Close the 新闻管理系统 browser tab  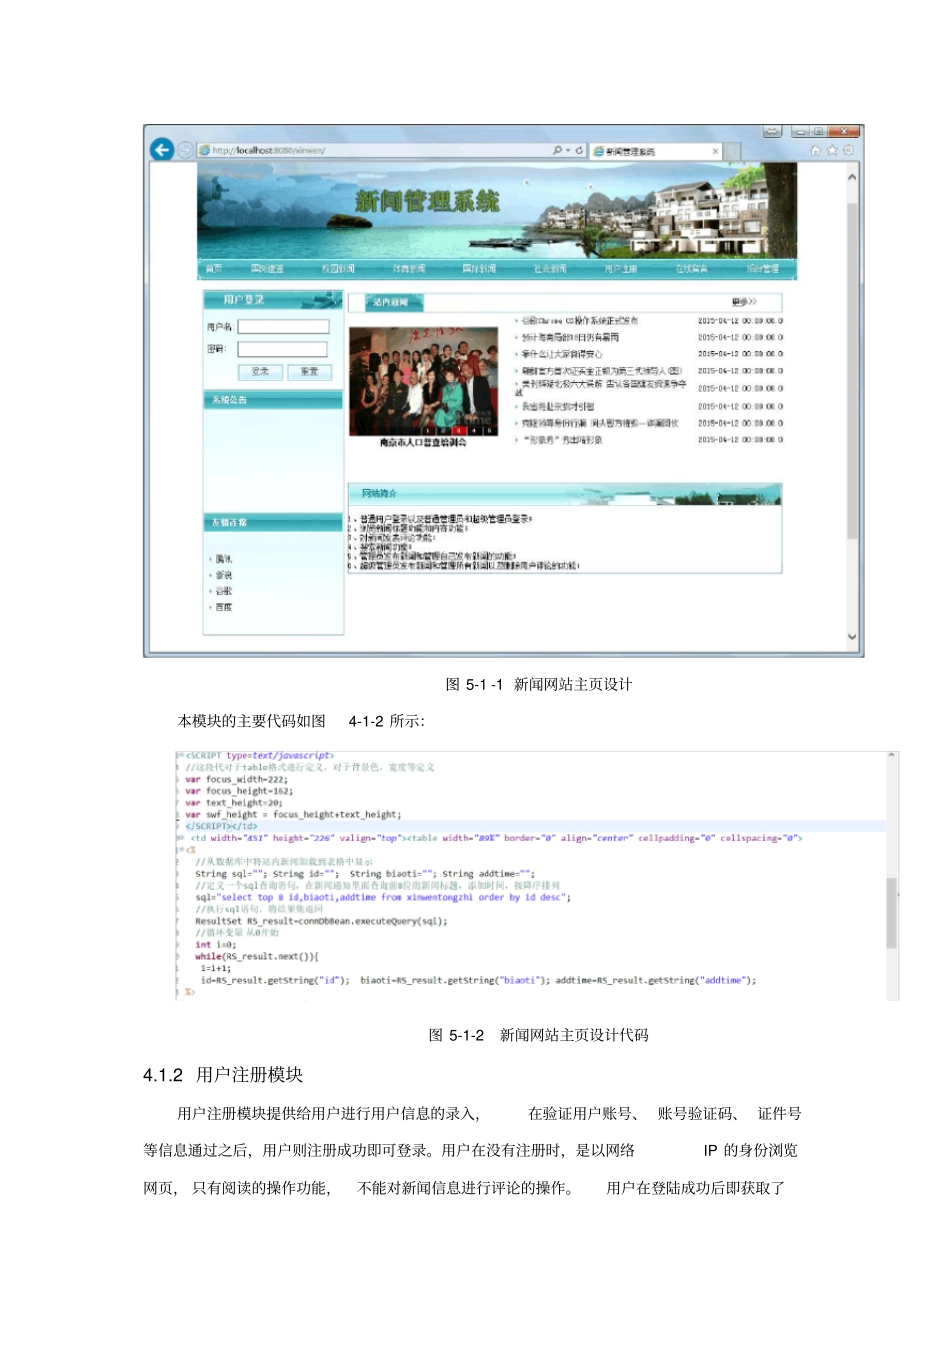(x=715, y=151)
